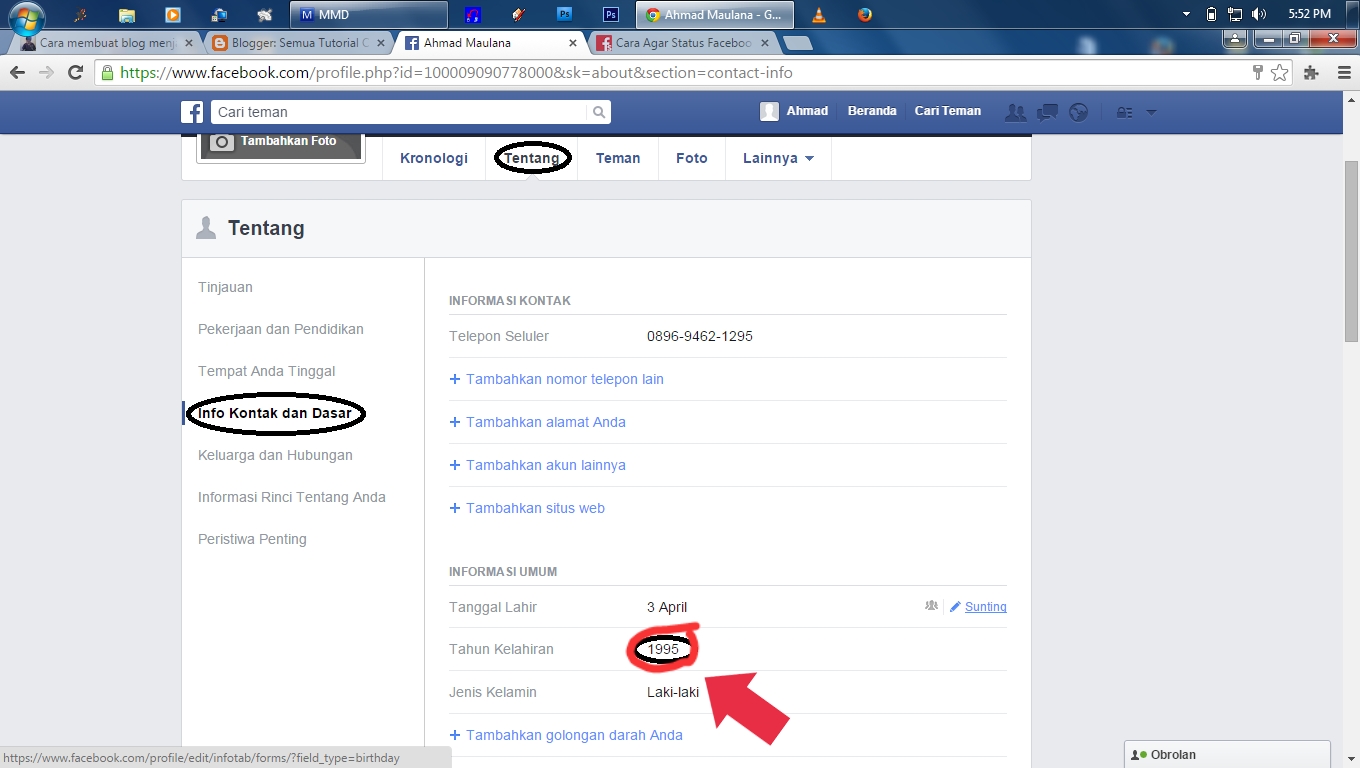Open the privacy shortcuts lock icon
1360x768 pixels.
click(x=1124, y=112)
